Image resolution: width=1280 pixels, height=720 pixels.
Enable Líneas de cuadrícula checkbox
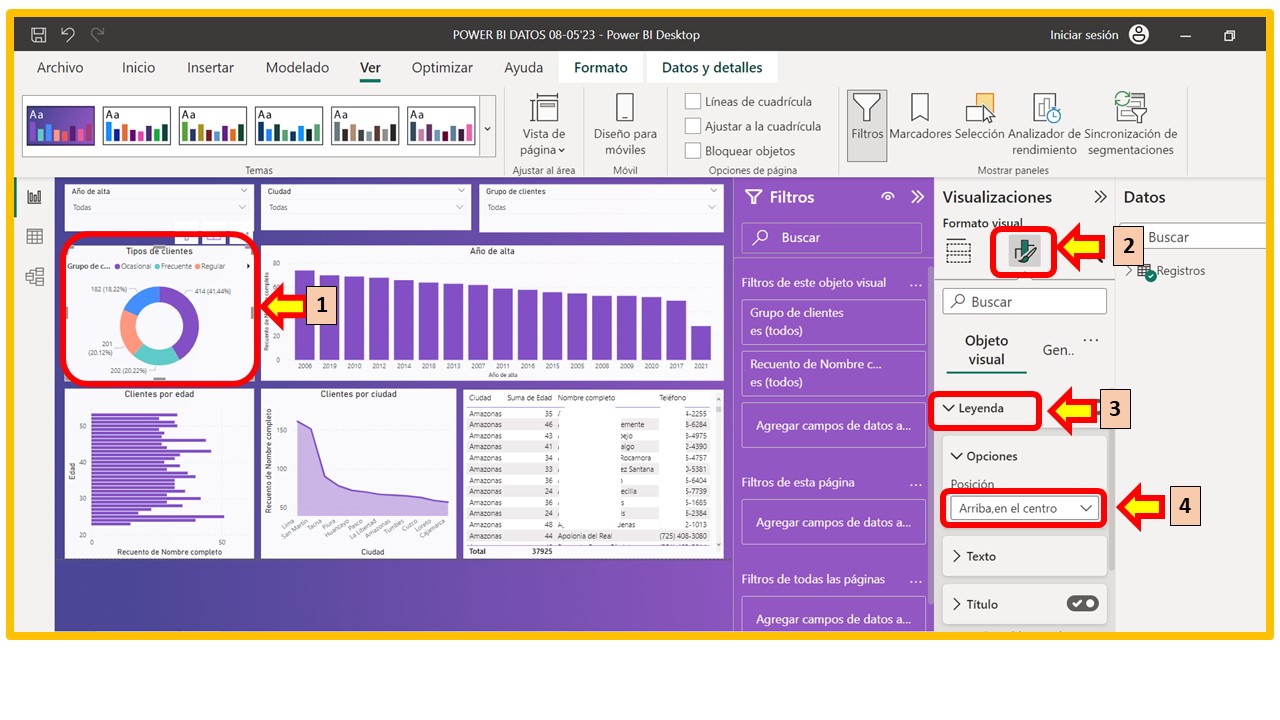692,101
